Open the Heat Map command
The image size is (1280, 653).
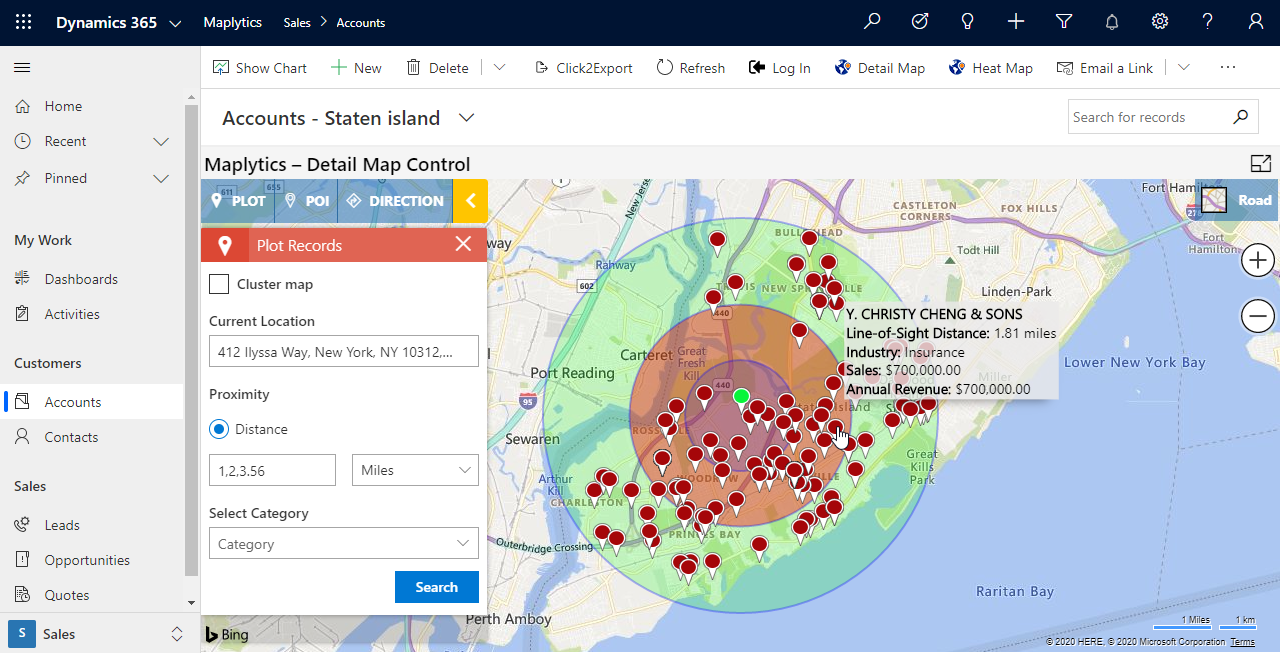[990, 68]
